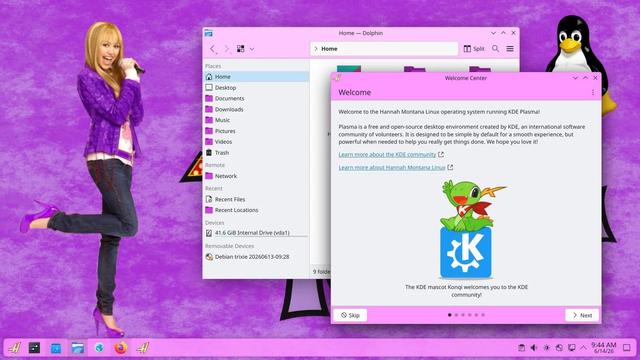This screenshot has height=360, width=640.
Task: Activate Welcome Center taskbar entry
Action: point(142,348)
